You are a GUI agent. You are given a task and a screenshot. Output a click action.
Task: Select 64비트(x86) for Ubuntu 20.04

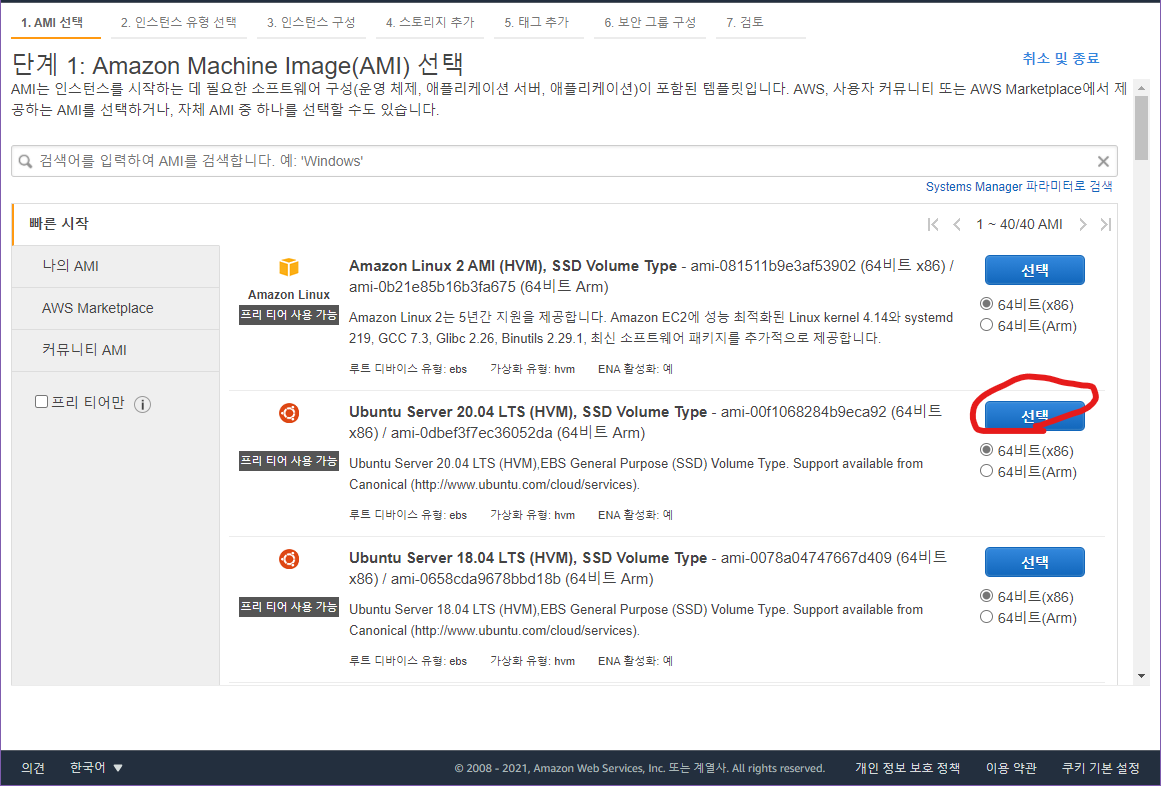point(986,449)
